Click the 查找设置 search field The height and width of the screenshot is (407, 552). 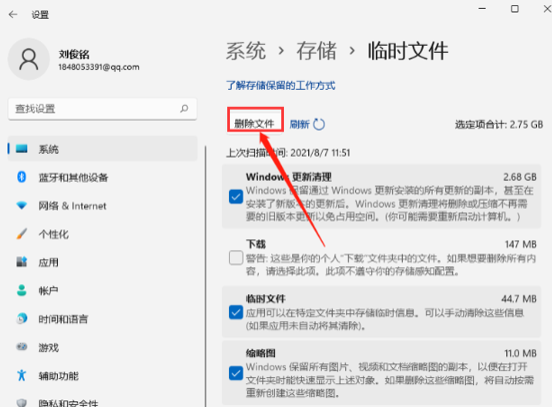(x=102, y=109)
